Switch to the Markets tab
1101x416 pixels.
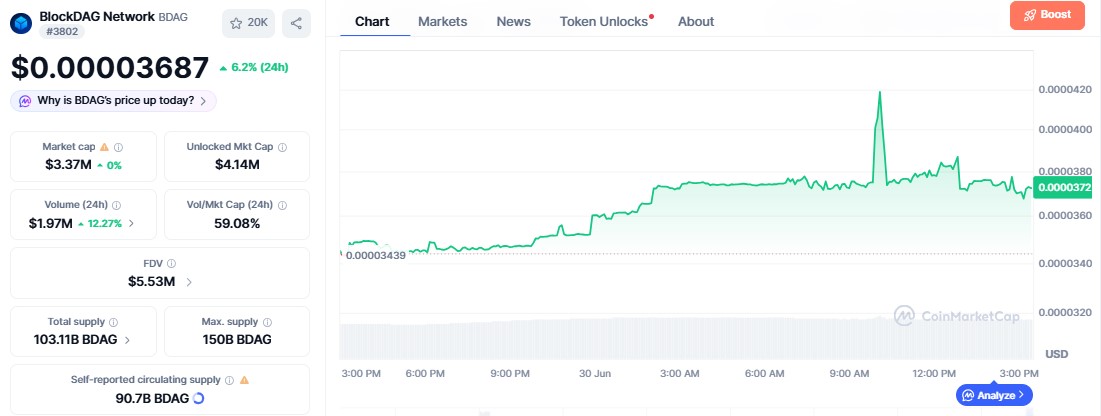tap(442, 22)
